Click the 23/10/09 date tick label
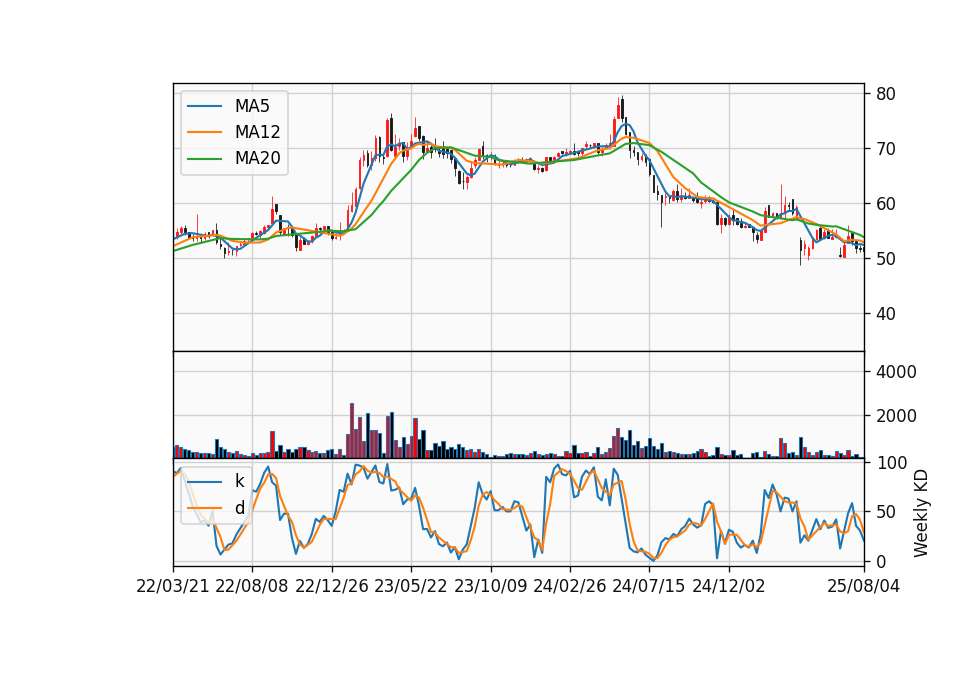Screen dimensions: 960x690 pos(490,586)
